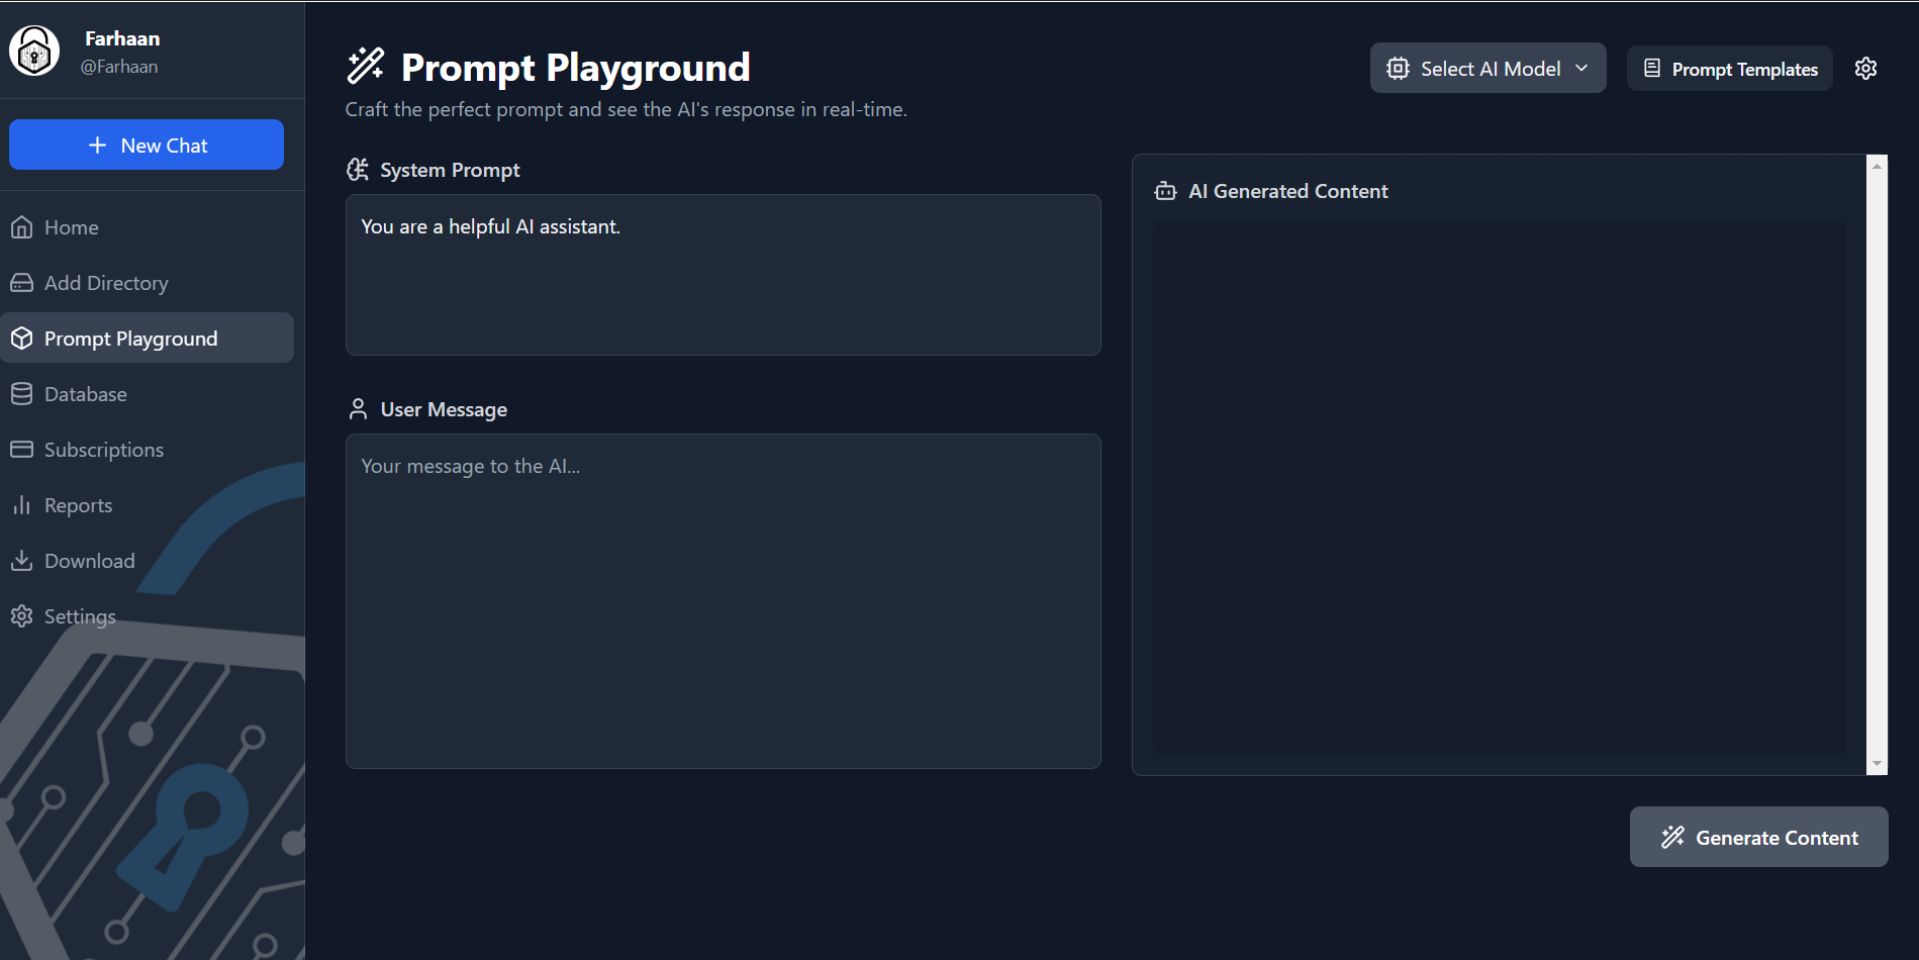Image resolution: width=1919 pixels, height=960 pixels.
Task: Click the Database cylinder icon
Action: [22, 394]
